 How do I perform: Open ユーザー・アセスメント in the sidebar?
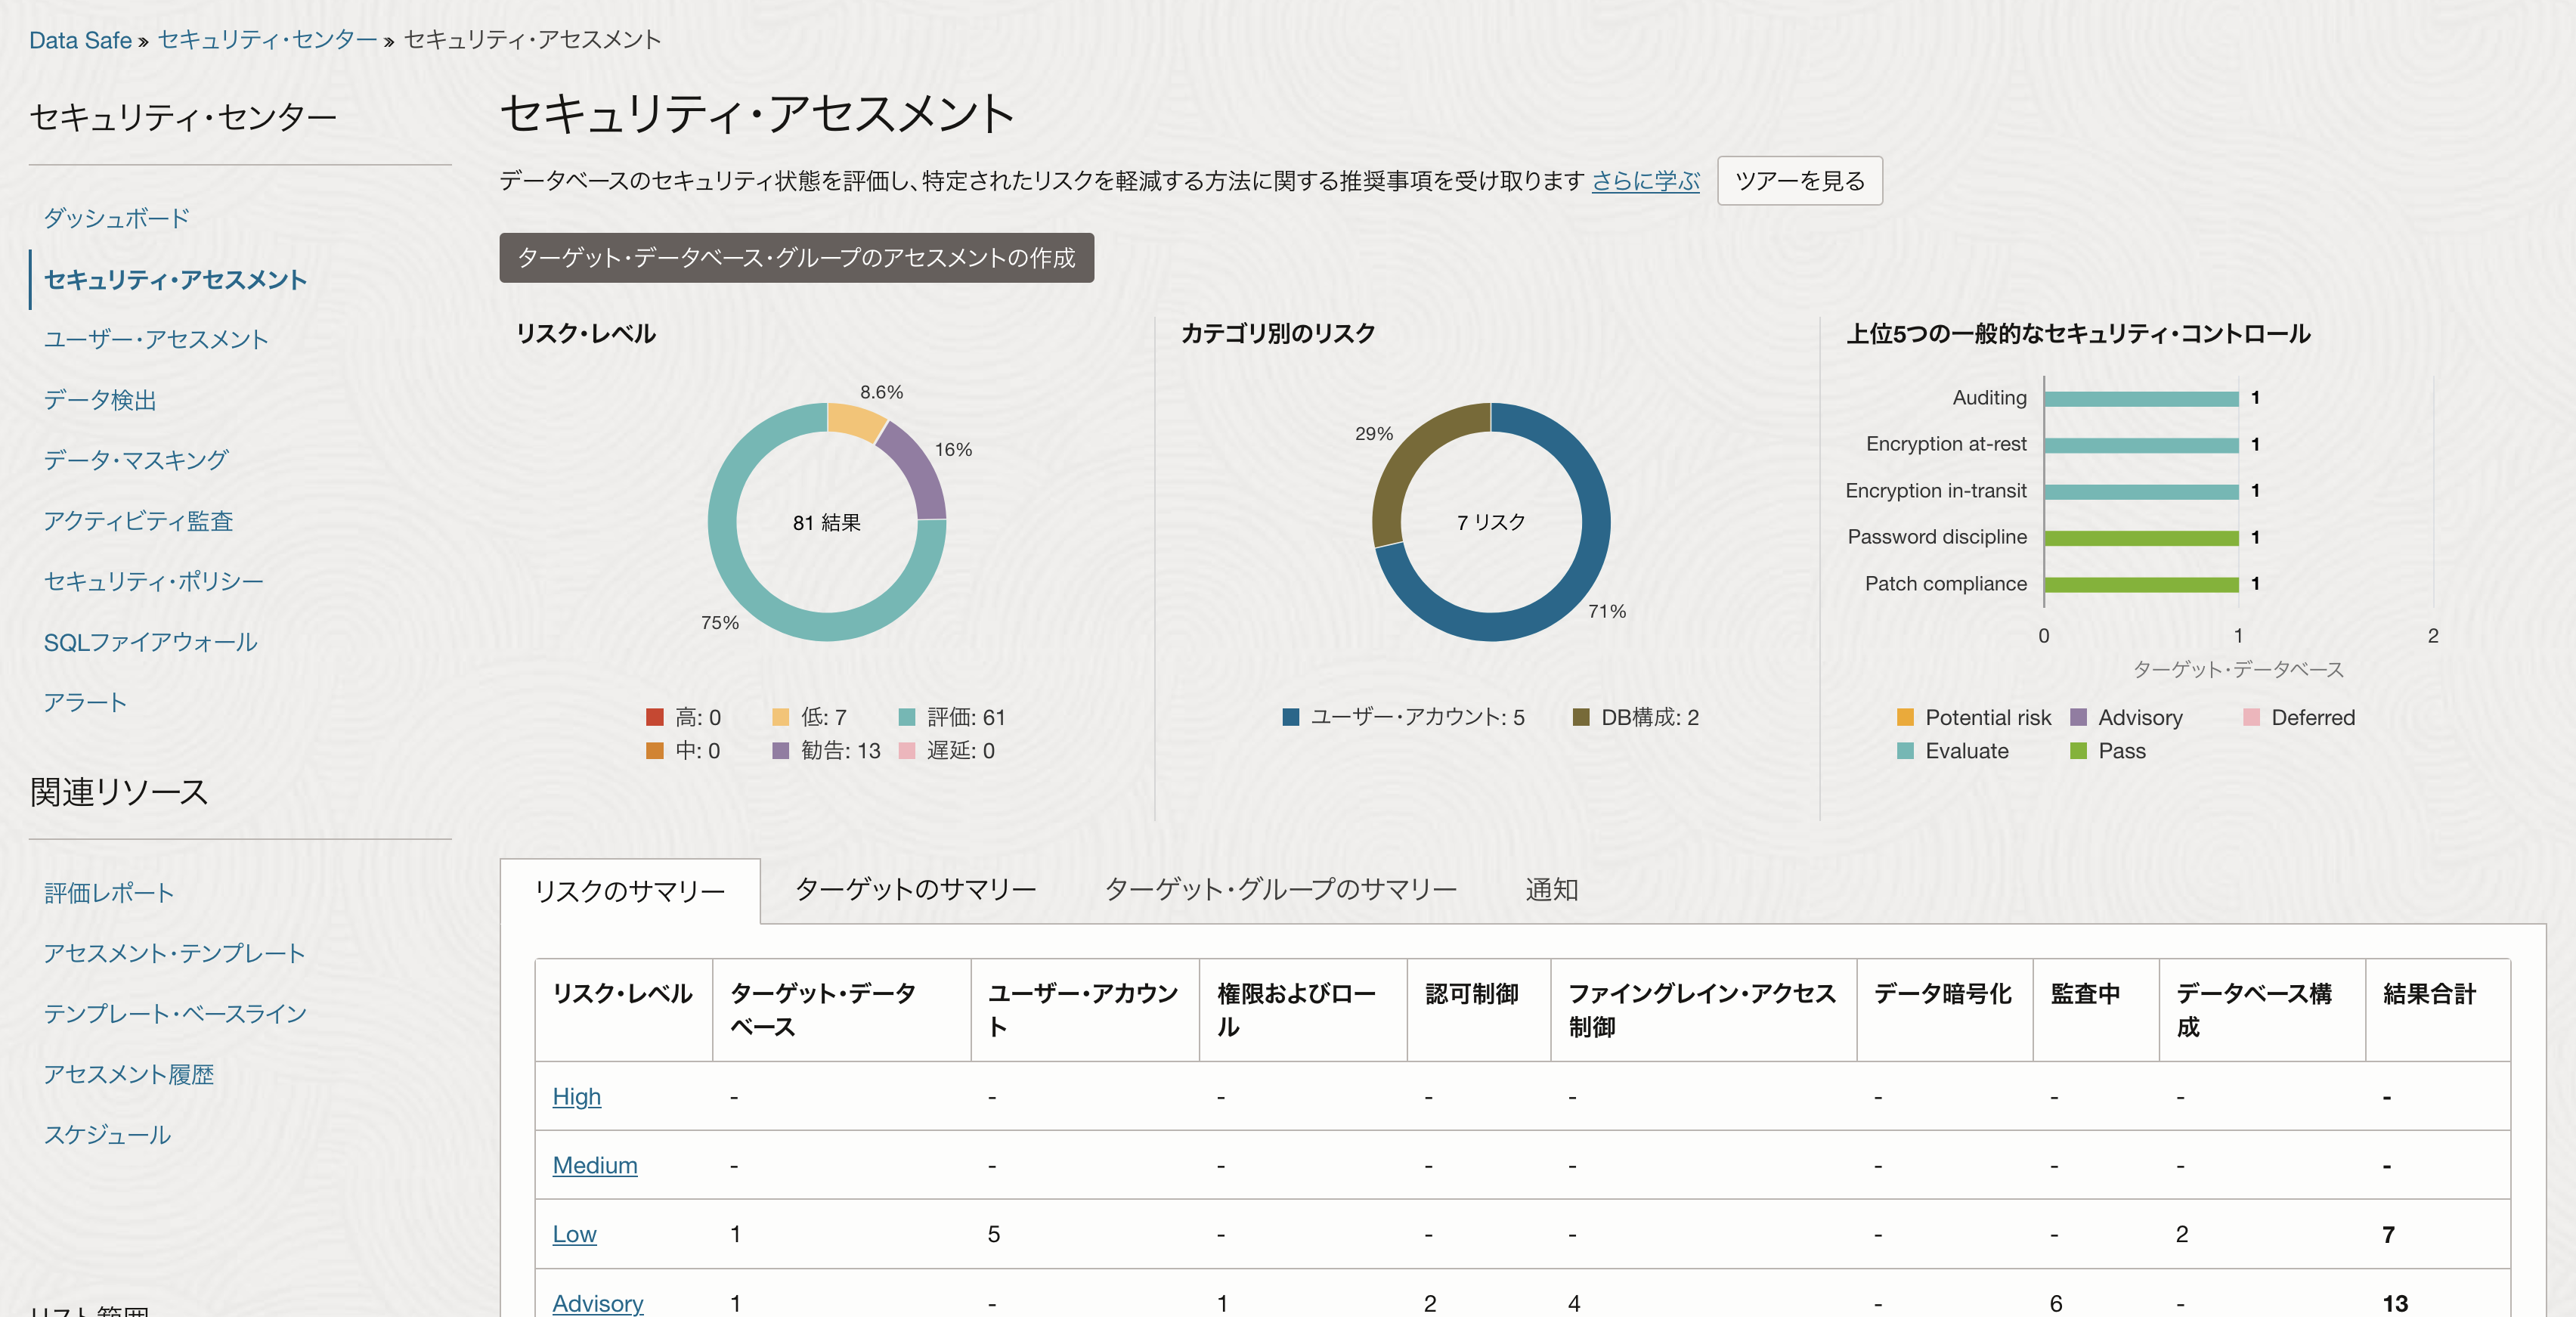[156, 339]
